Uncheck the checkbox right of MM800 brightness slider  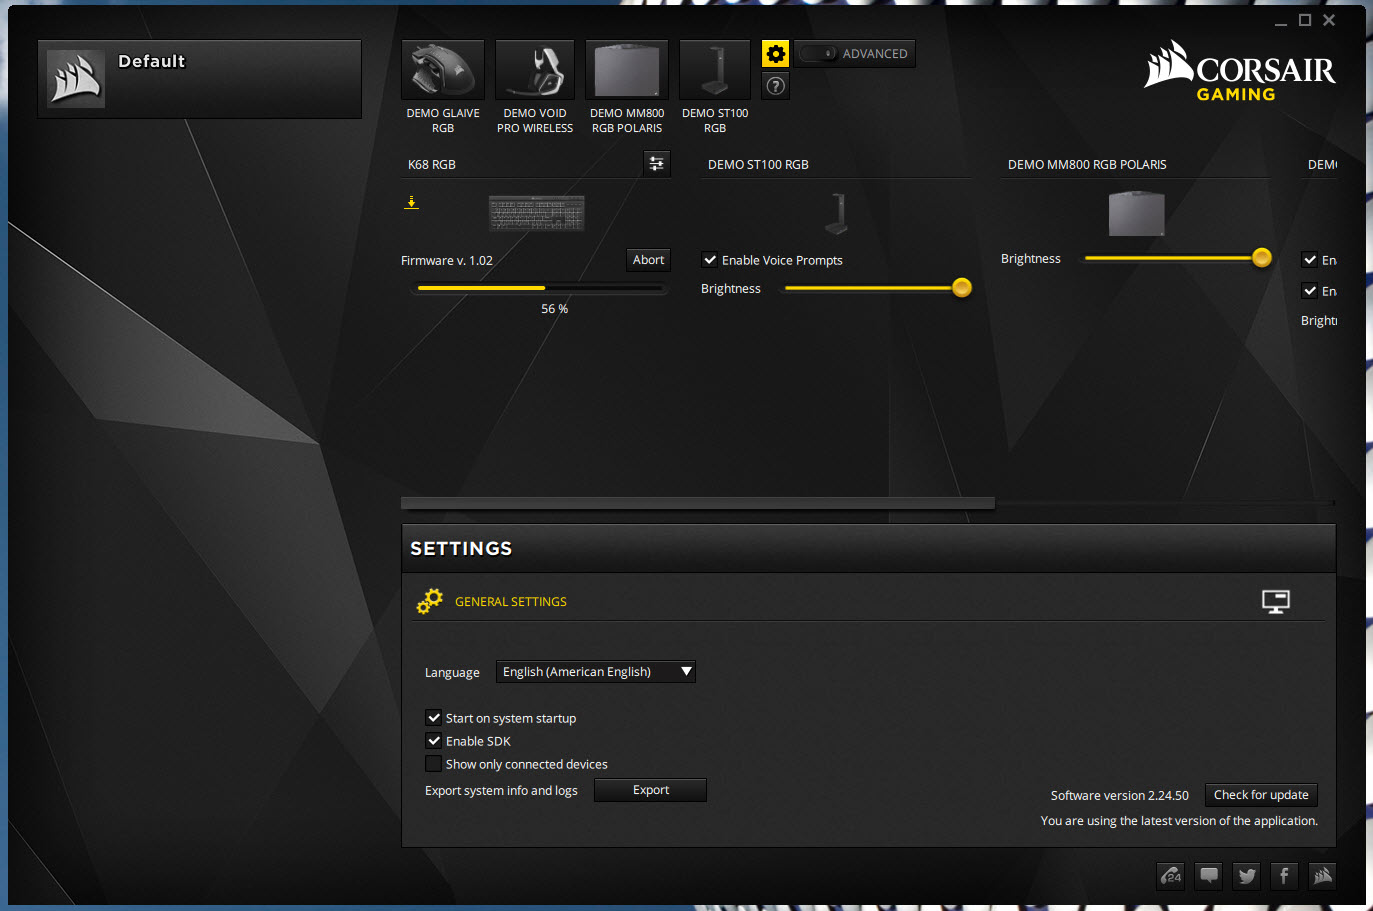point(1310,260)
